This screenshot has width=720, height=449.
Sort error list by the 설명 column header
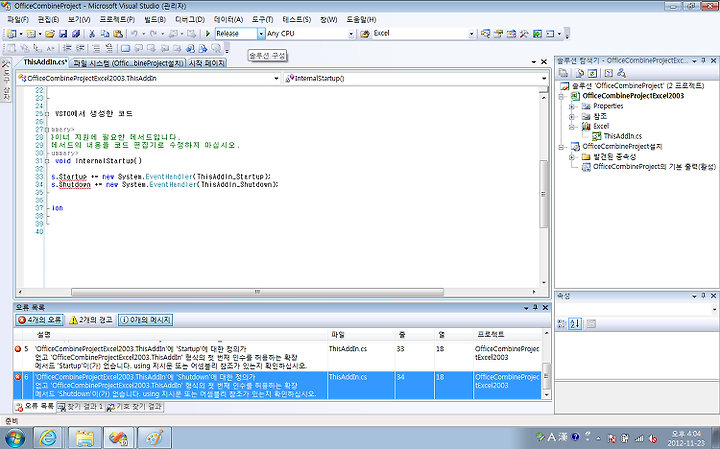pos(181,335)
